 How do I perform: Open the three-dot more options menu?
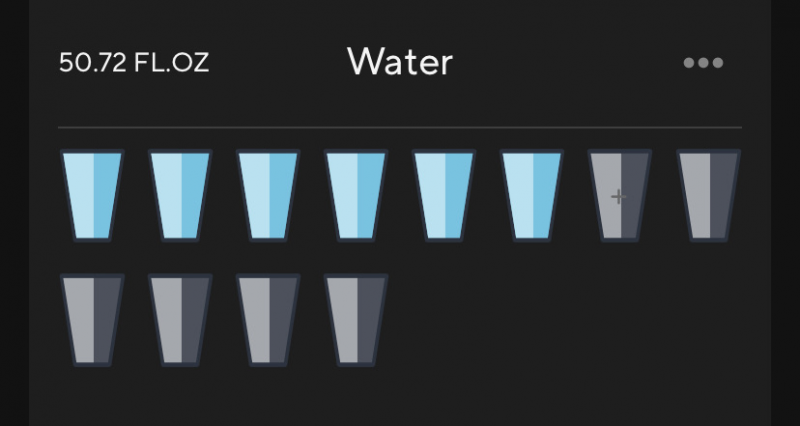[x=703, y=63]
